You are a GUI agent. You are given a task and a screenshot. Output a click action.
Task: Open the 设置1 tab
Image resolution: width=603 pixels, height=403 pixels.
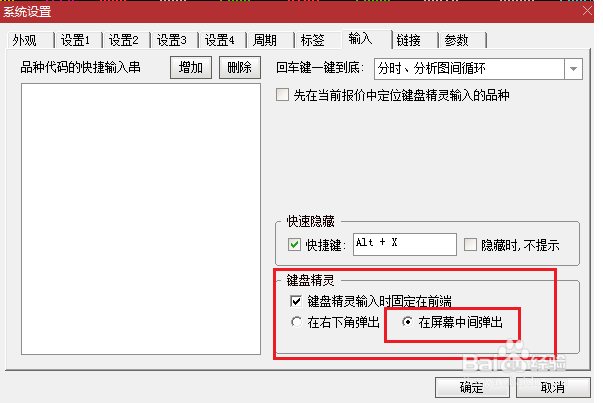[77, 40]
